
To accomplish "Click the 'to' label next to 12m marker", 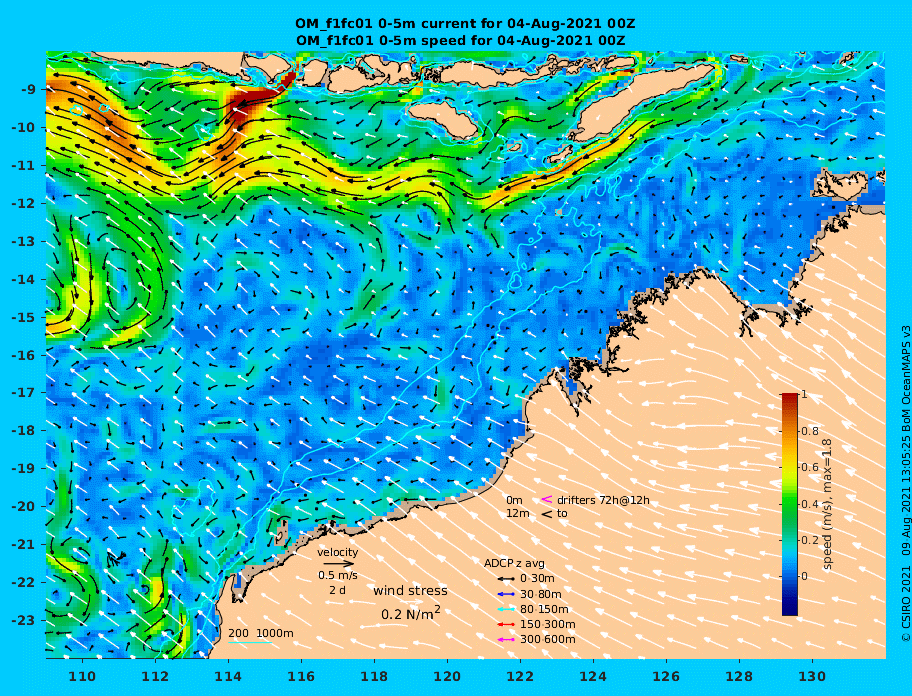I will [562, 513].
